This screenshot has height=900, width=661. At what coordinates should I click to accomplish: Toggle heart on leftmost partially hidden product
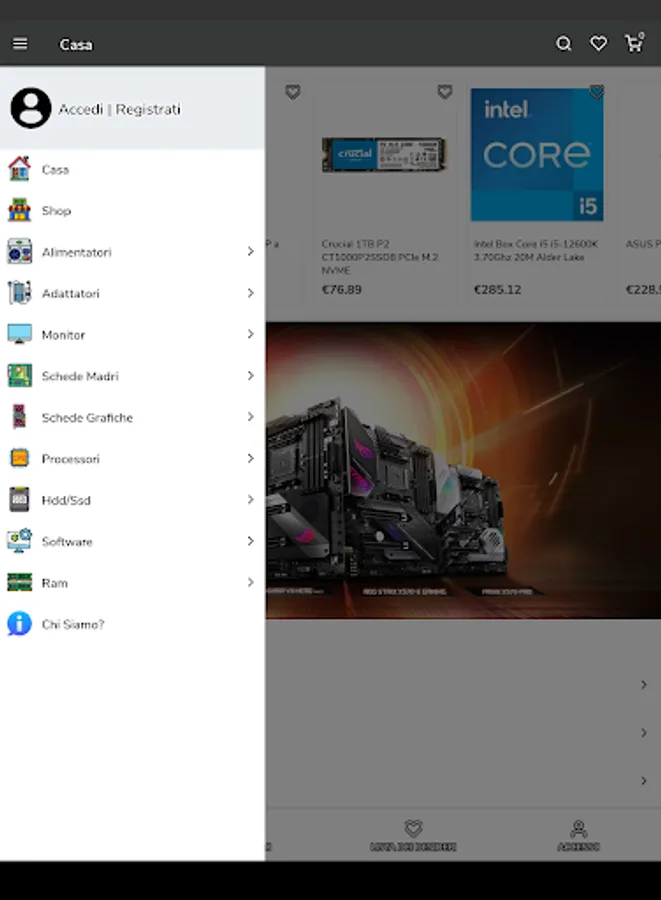(x=293, y=92)
